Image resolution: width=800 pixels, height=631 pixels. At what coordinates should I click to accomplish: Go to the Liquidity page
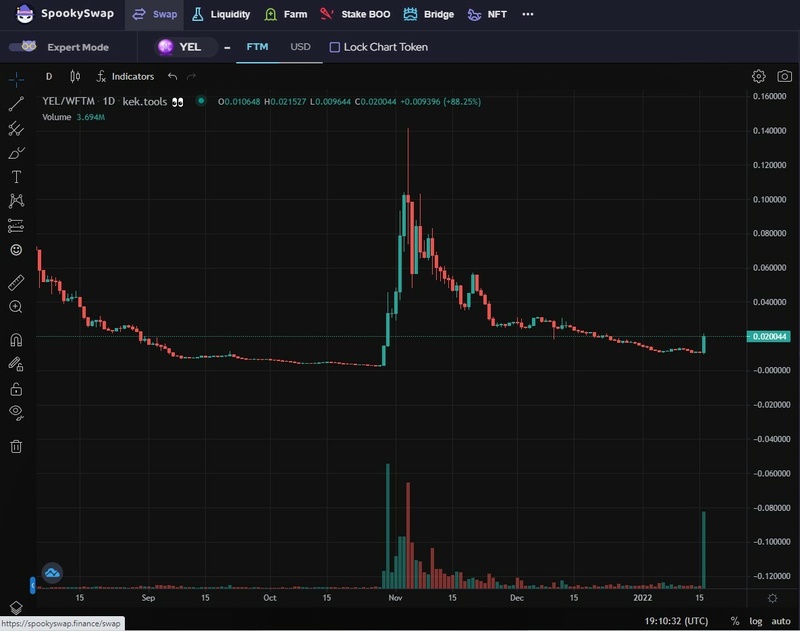click(x=221, y=14)
